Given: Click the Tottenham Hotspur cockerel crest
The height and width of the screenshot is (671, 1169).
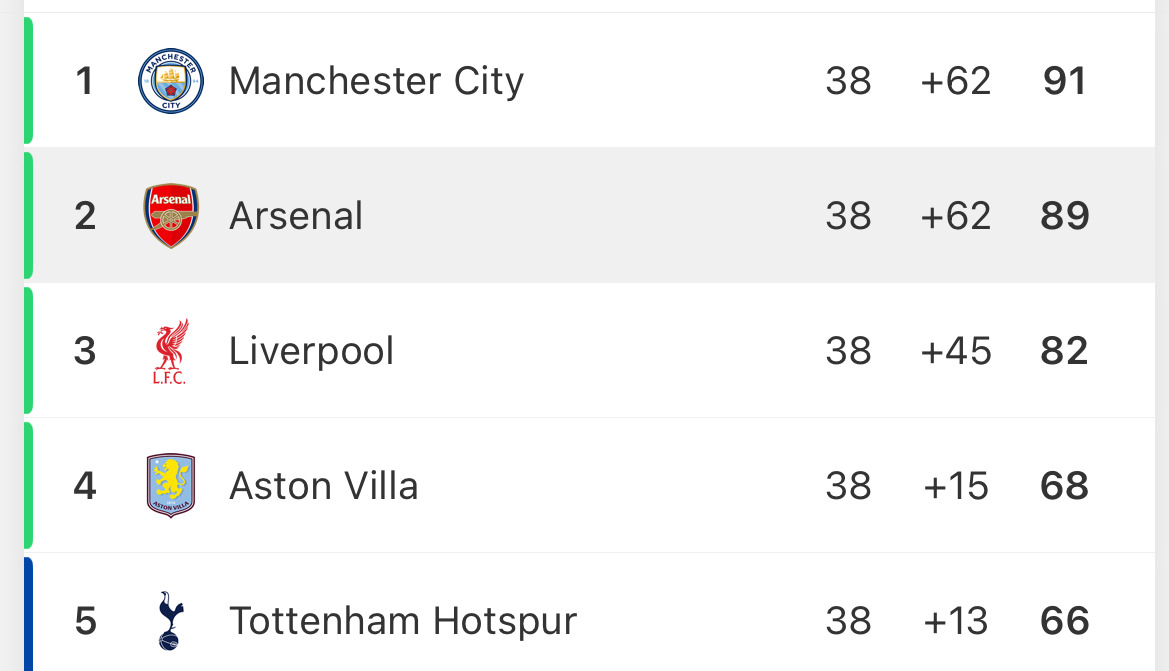Looking at the screenshot, I should [171, 620].
